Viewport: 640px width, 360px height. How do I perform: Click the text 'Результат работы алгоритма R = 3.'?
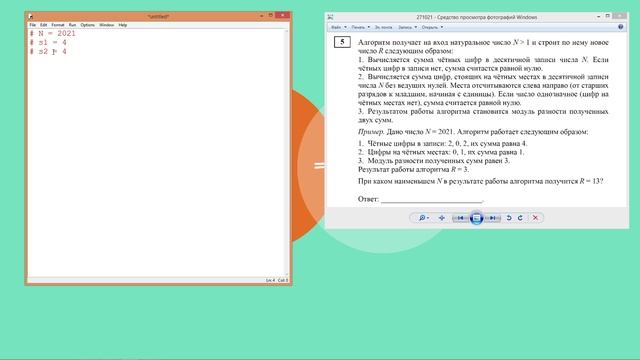coord(413,169)
